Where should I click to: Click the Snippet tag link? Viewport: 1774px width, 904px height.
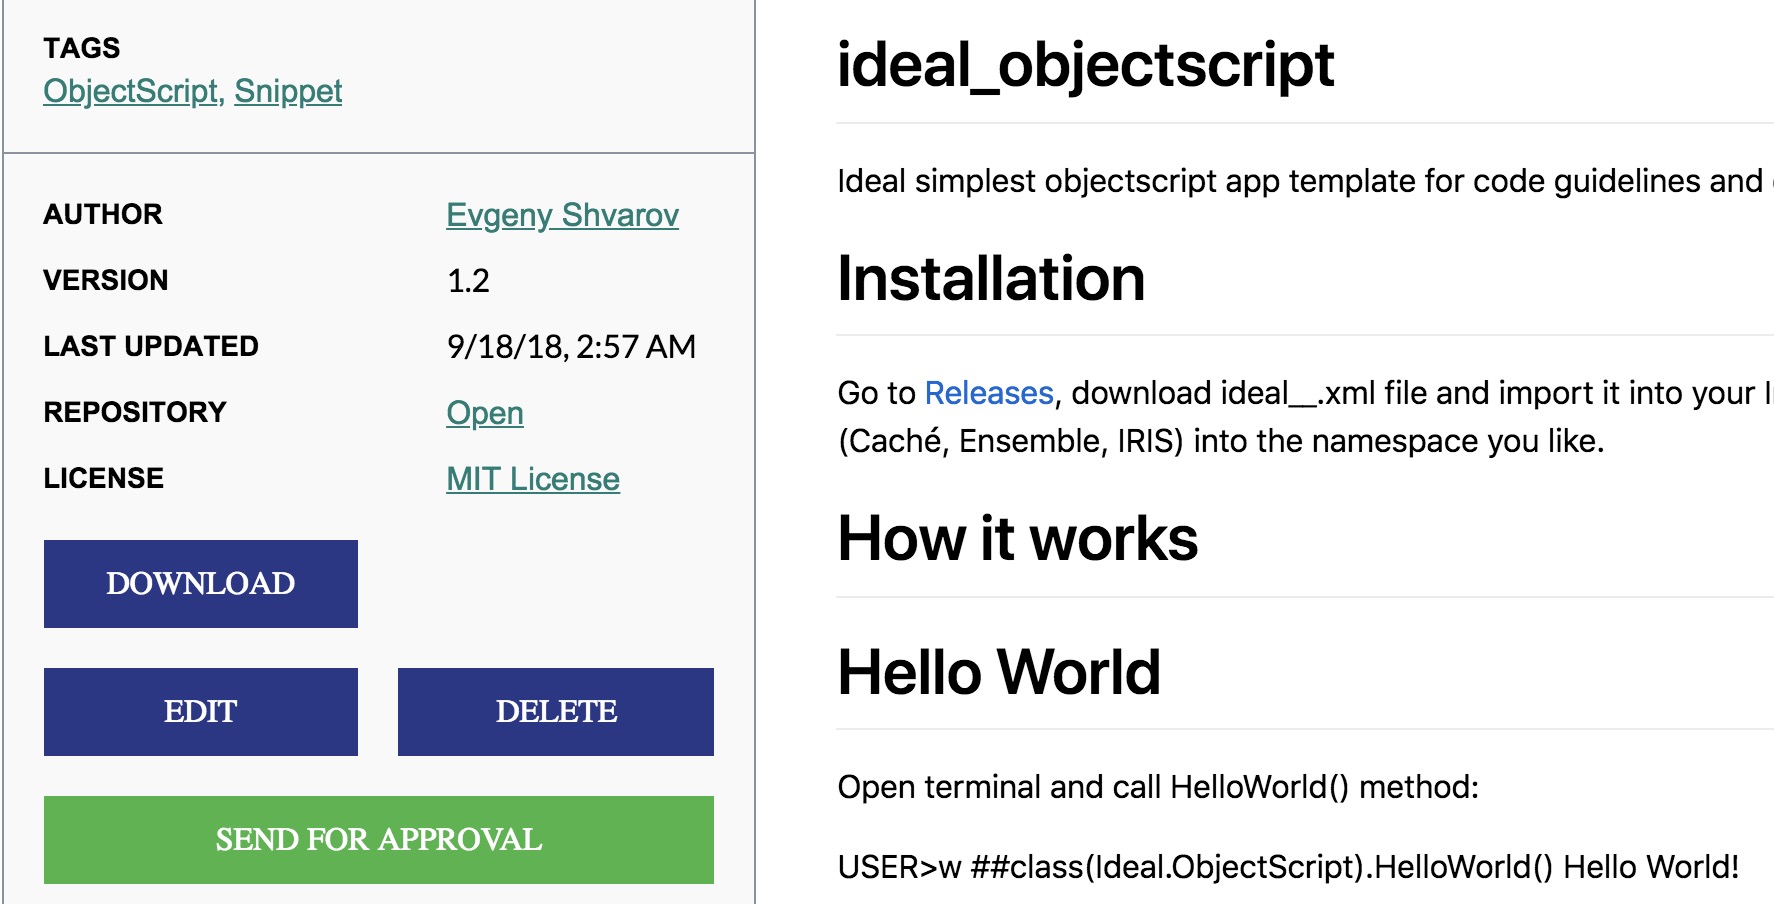(x=288, y=91)
